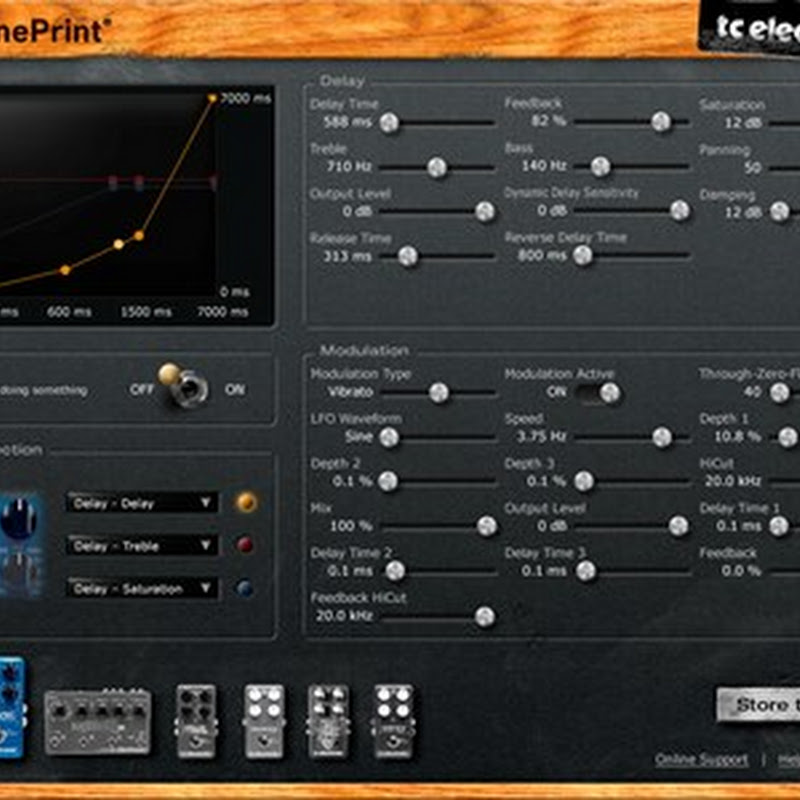This screenshot has height=800, width=800.
Task: Click the delay Output Level slider knob
Action: click(x=485, y=211)
